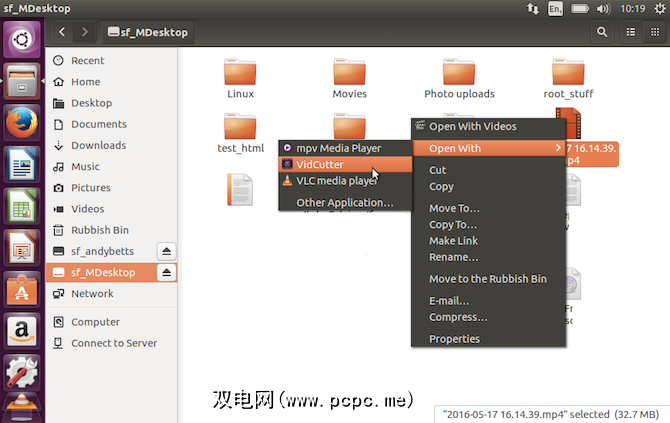Open Computer in the sidebar

pyautogui.click(x=112, y=322)
